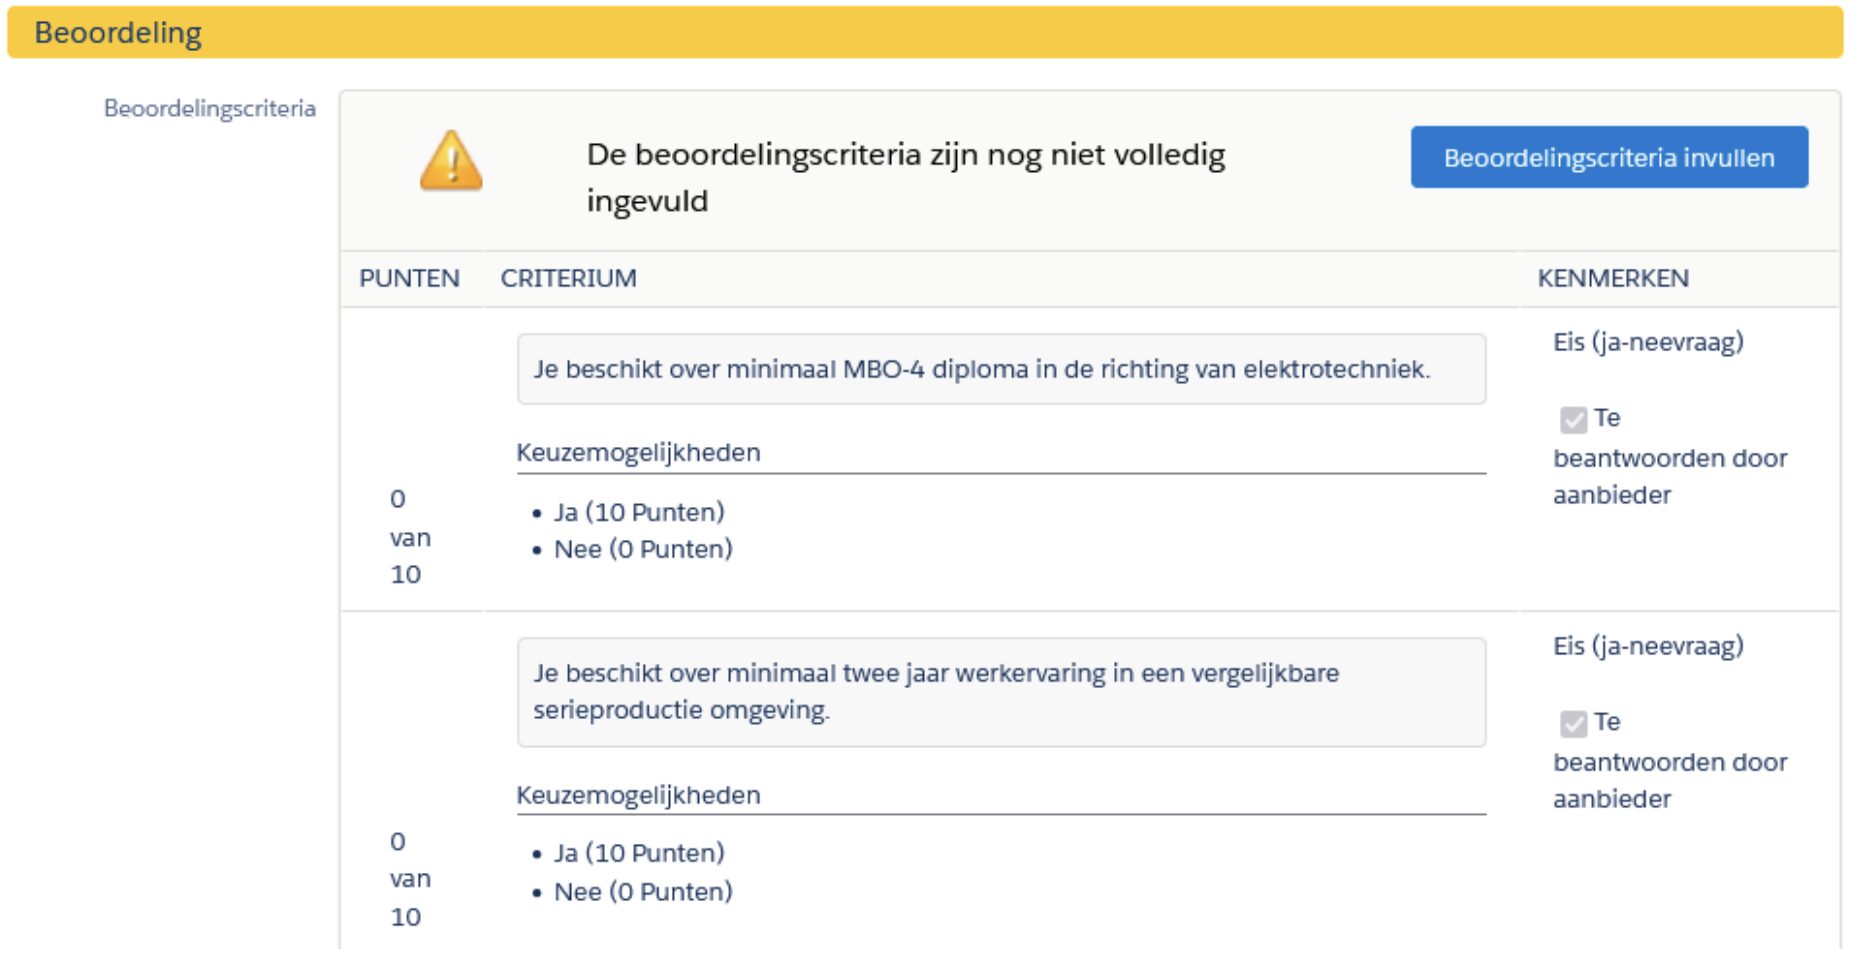Click first criterion's 'Eis (ja-neevraag)' label
The width and height of the screenshot is (1852, 958).
tap(1648, 342)
